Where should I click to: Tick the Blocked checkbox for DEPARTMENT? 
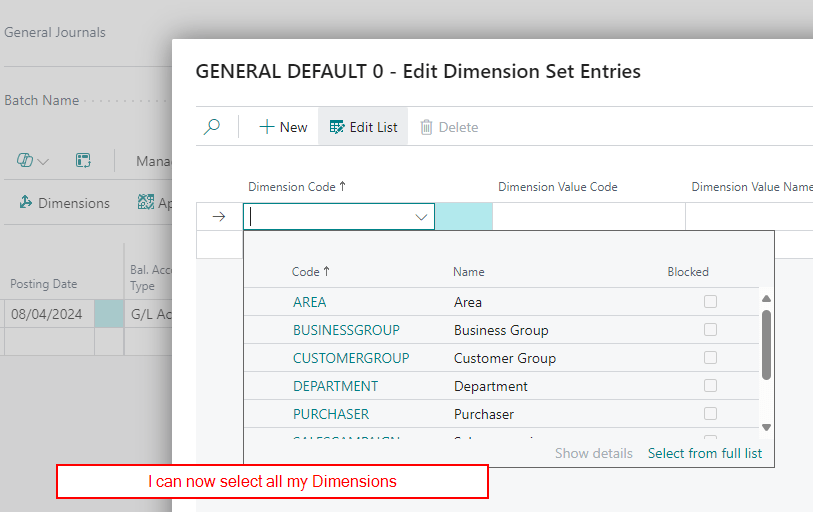click(710, 385)
